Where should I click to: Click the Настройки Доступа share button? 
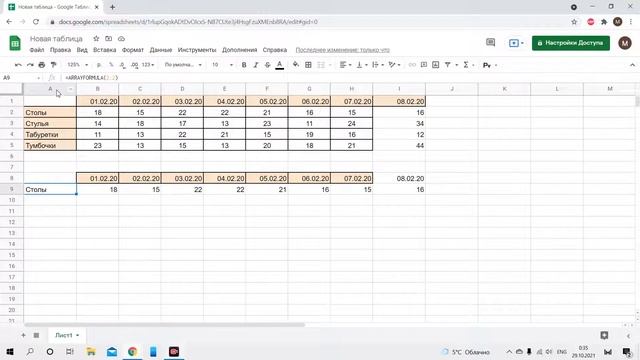click(x=571, y=43)
